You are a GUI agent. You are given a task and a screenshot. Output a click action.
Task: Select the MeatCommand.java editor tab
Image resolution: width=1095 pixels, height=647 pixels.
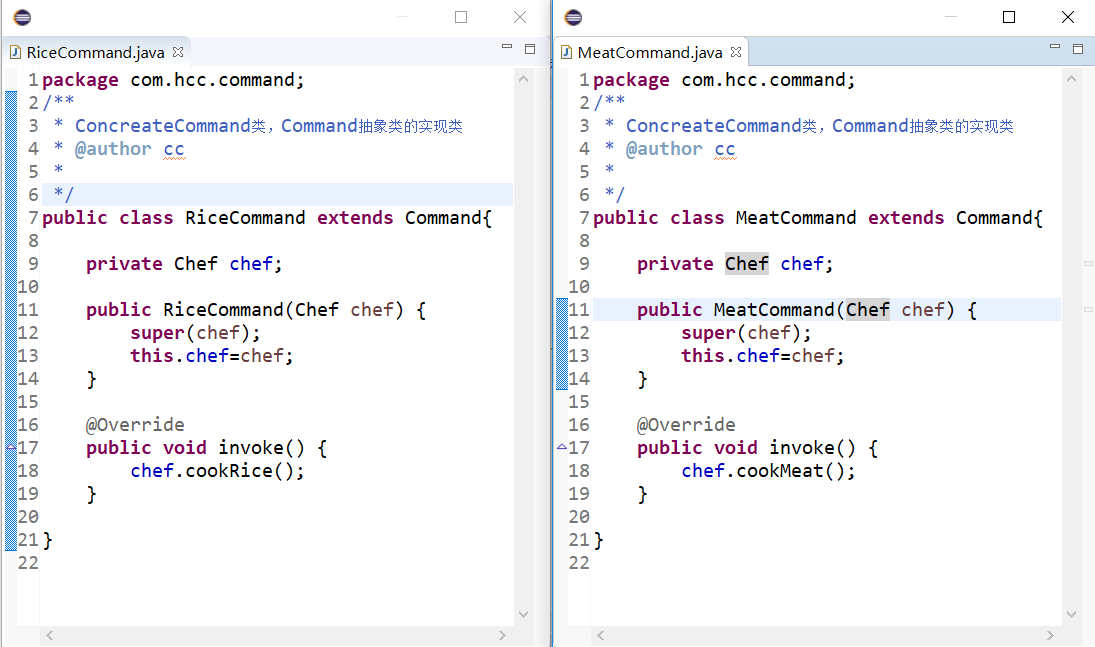(650, 52)
